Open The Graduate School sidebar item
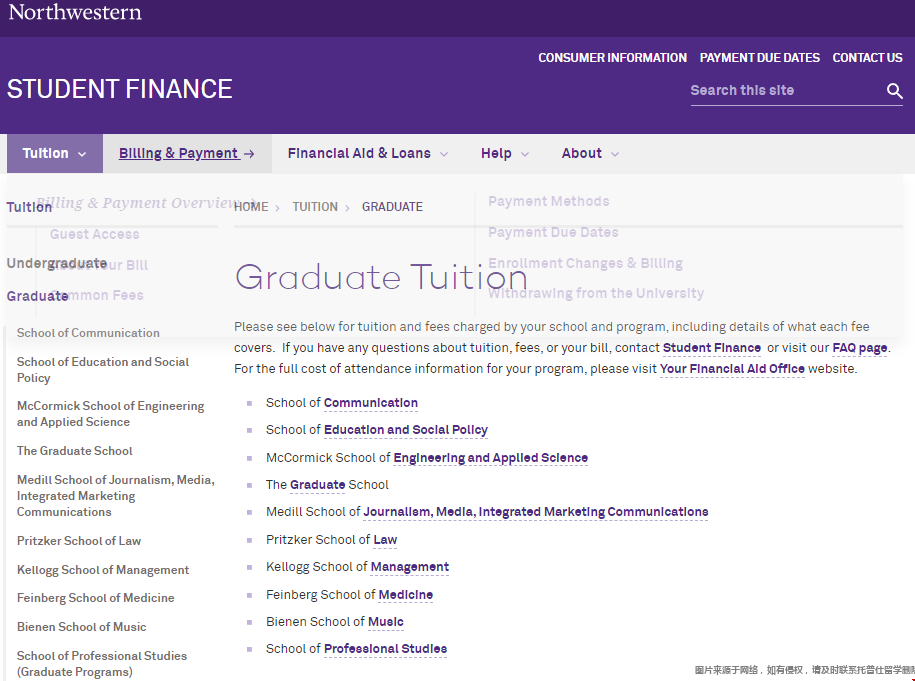Viewport: 915px width, 681px height. 75,450
